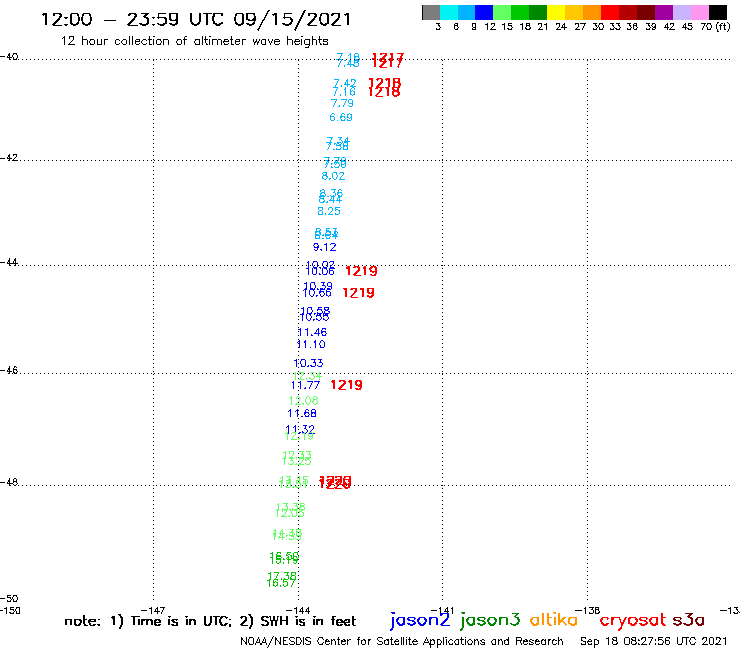Click the -42 latitude axis label
740x650 pixels.
[9, 157]
